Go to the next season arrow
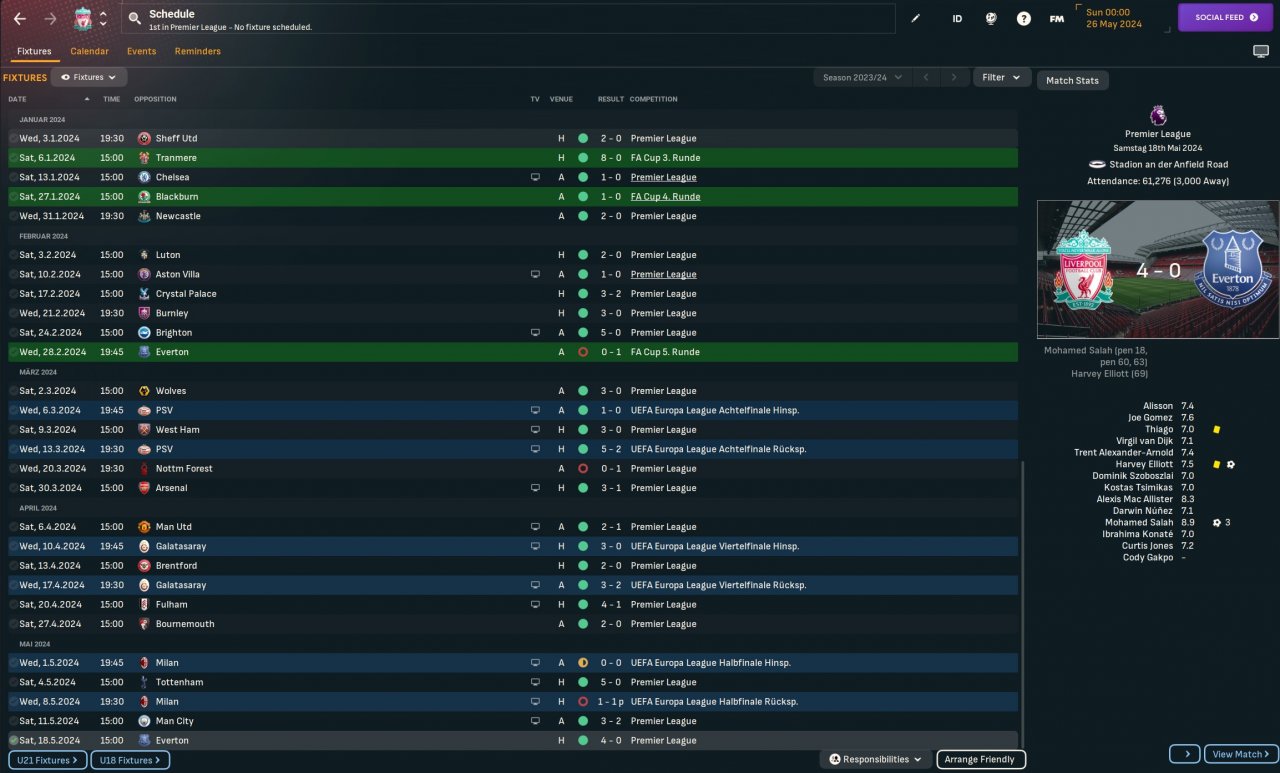 955,77
